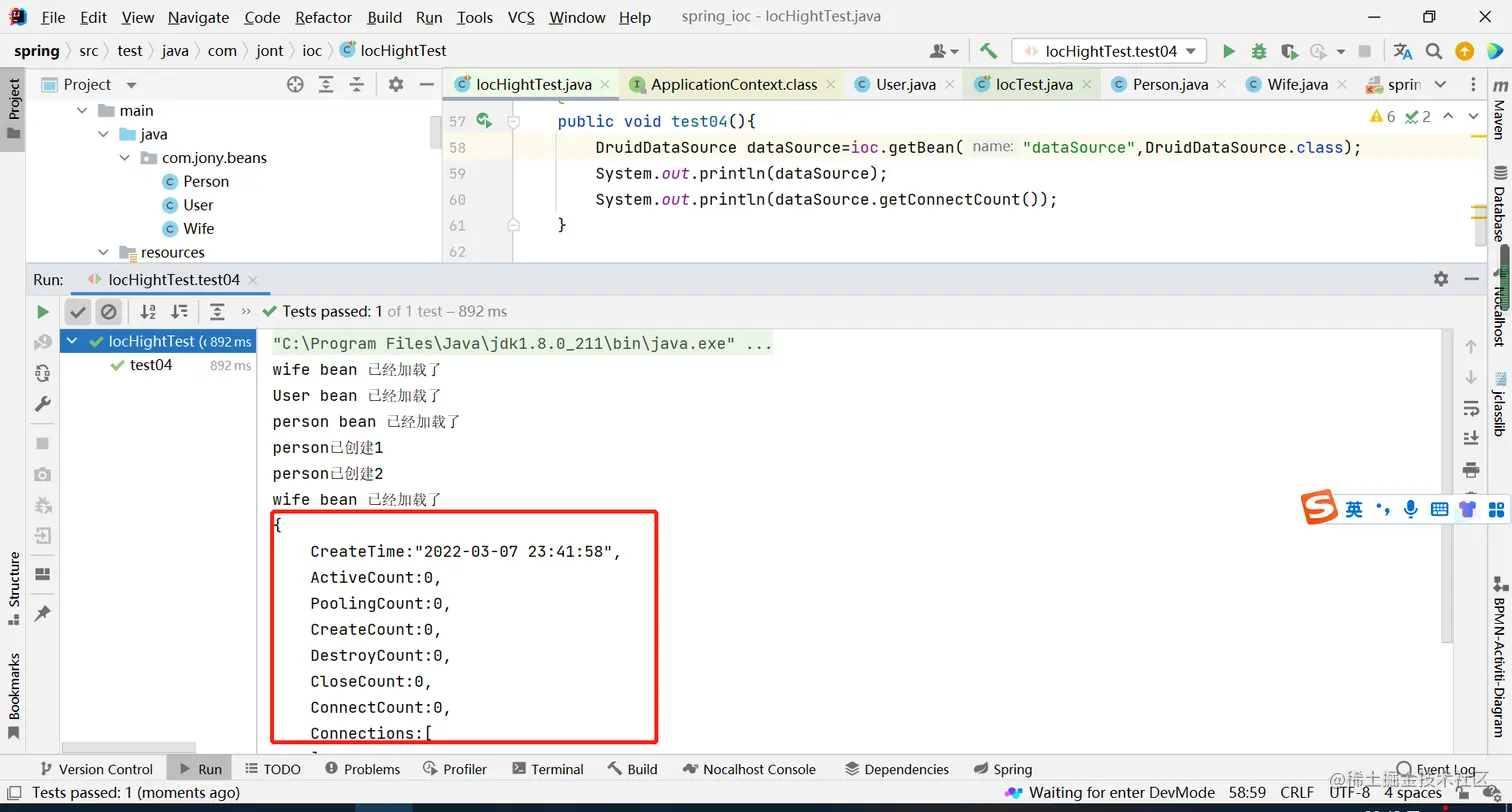The height and width of the screenshot is (812, 1512).
Task: Open the Navigate menu
Action: click(x=198, y=17)
